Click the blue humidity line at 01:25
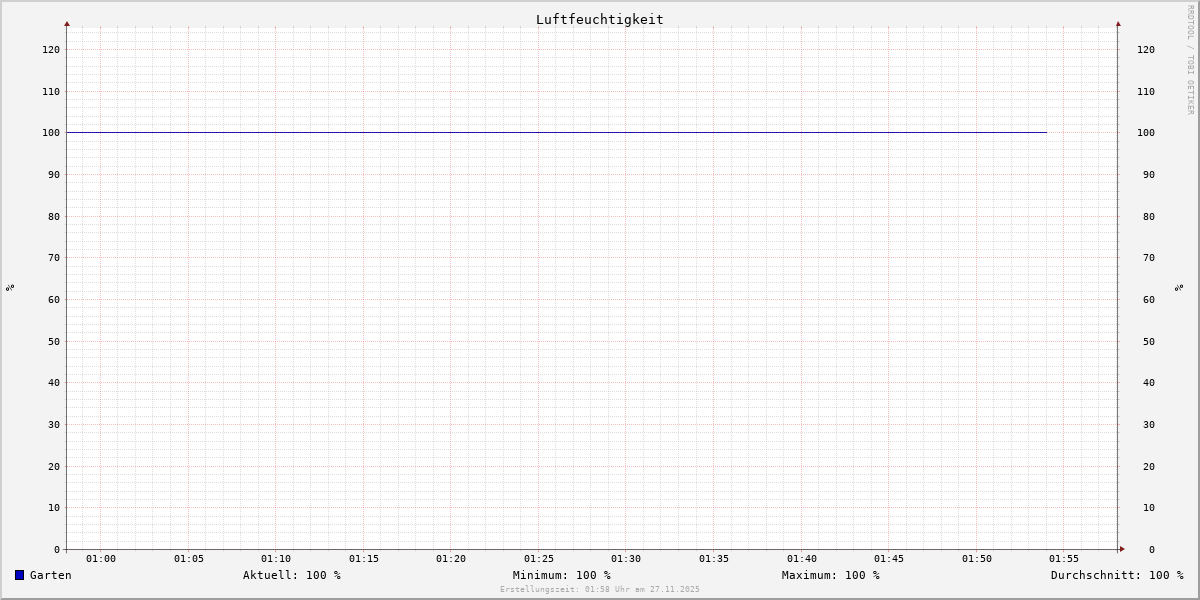The image size is (1200, 600). click(539, 132)
